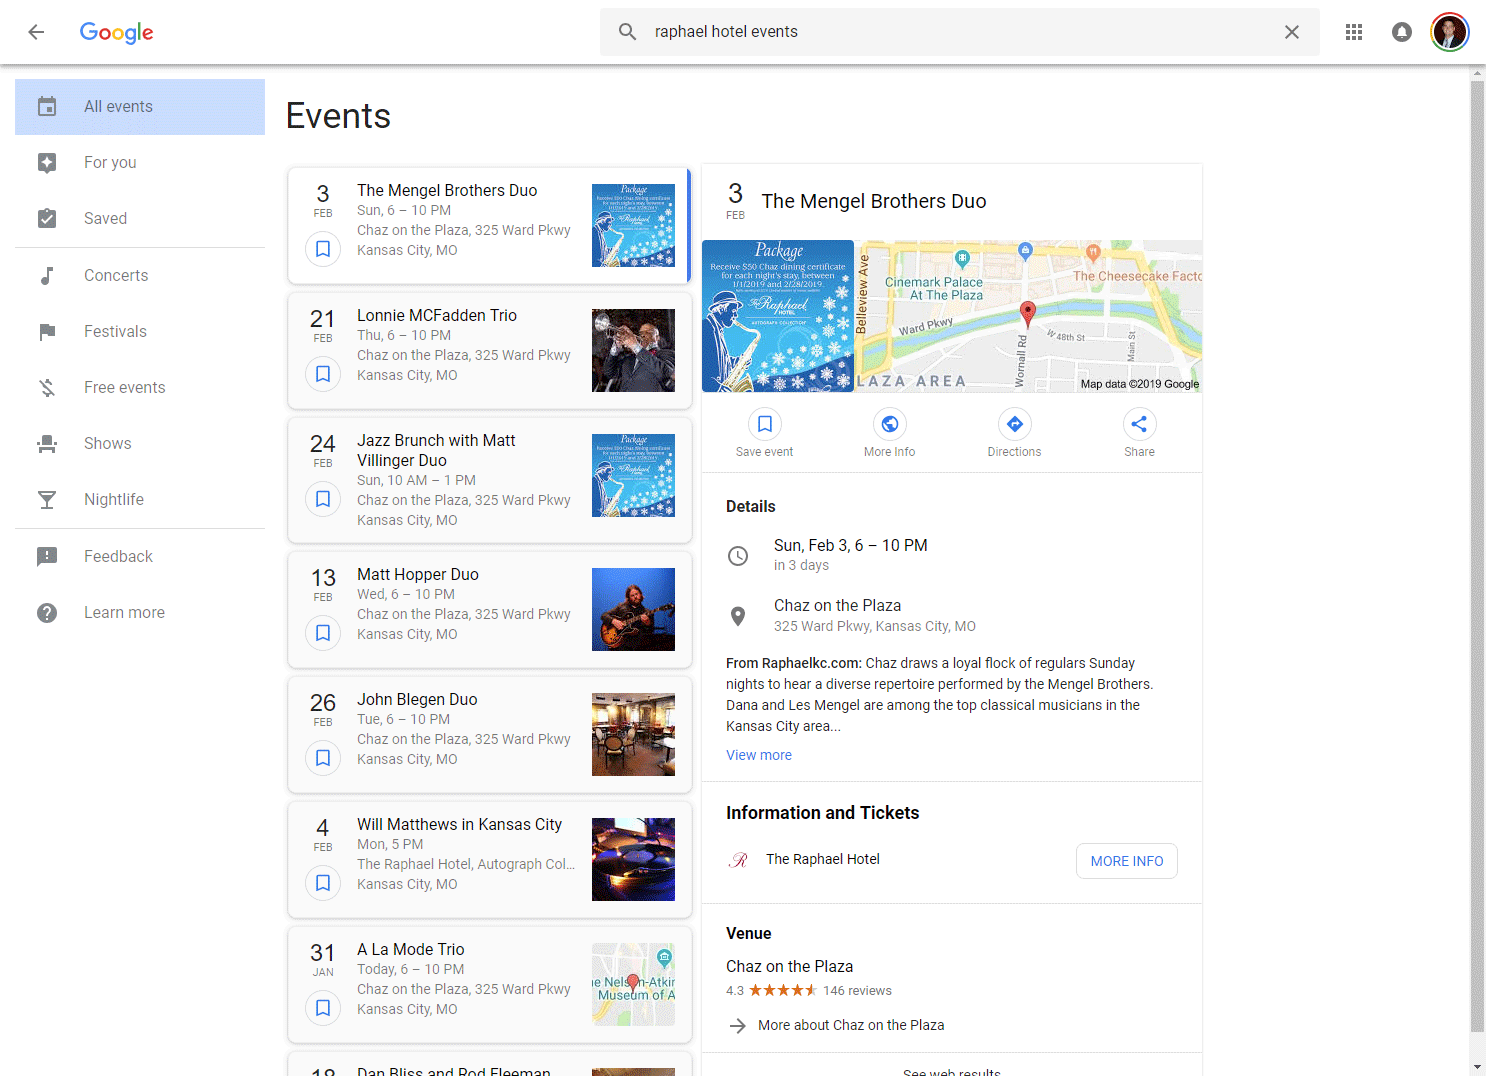Click the Save event icon in details
Viewport: 1486px width, 1080px height.
click(765, 424)
